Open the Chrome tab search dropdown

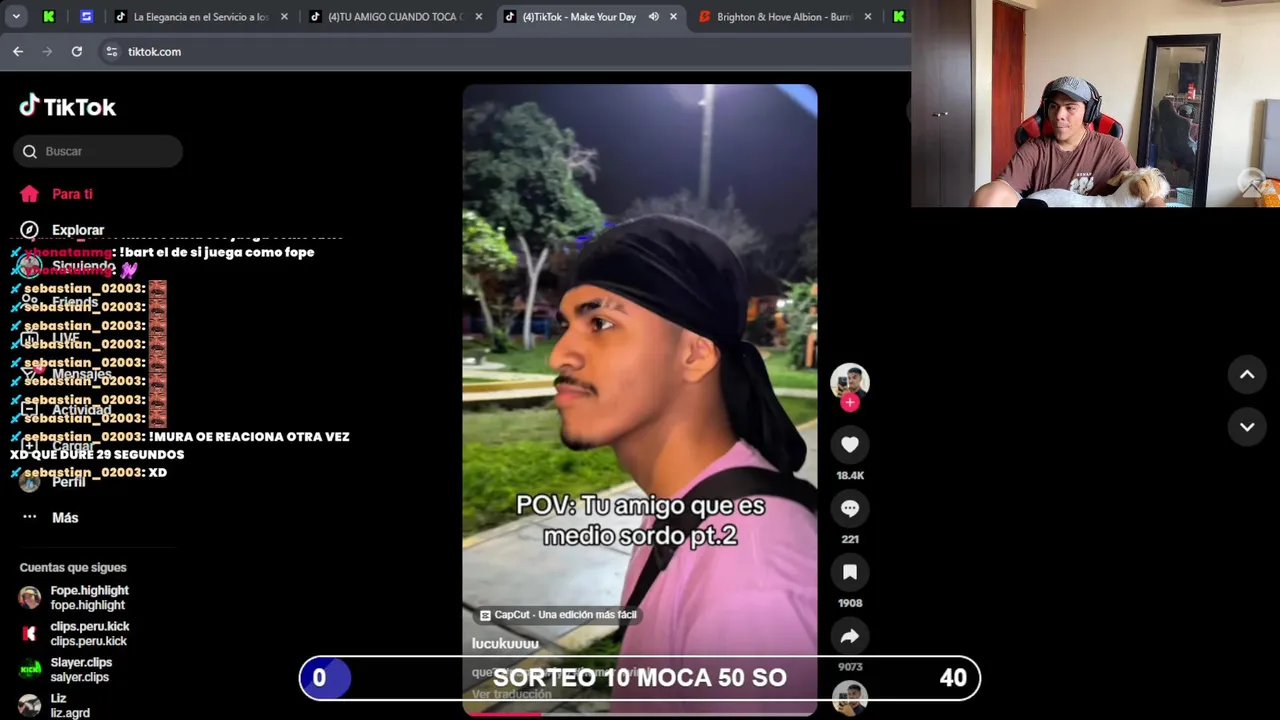(x=16, y=17)
